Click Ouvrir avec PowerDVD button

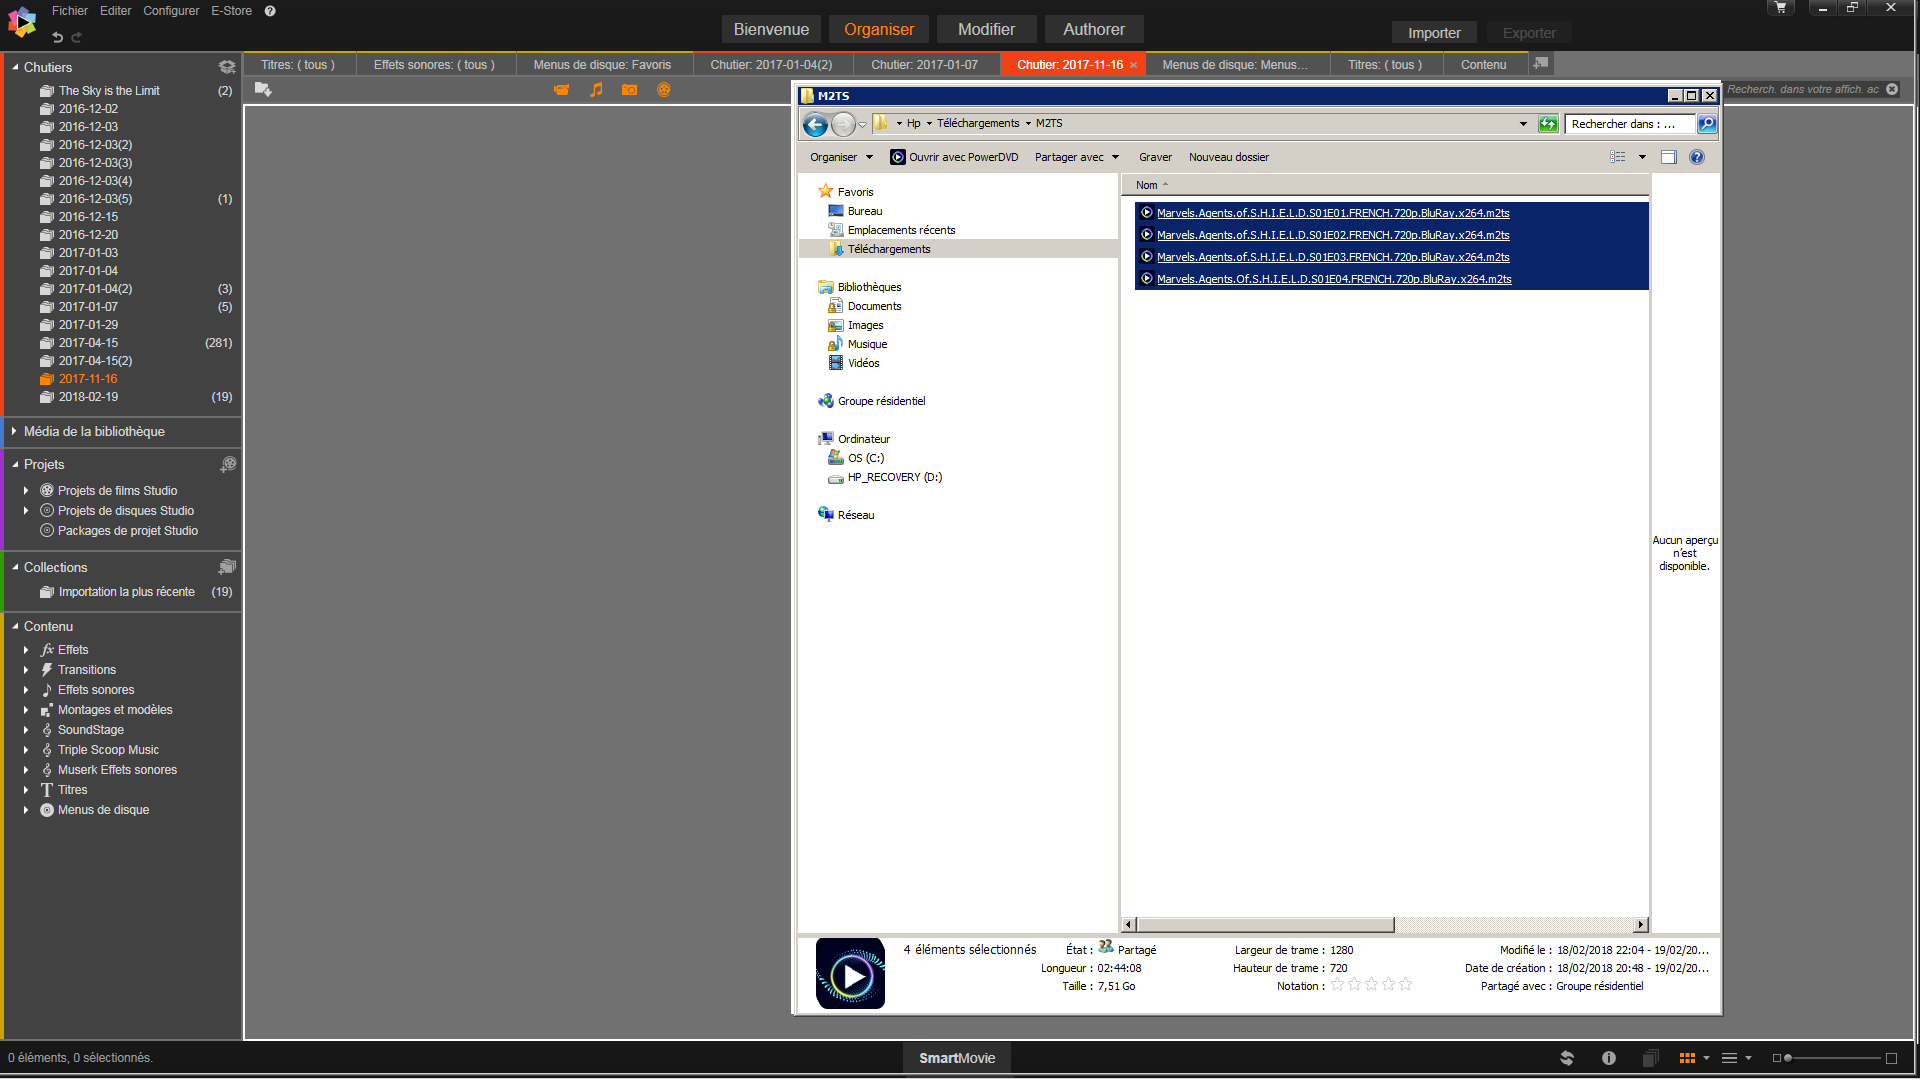(955, 157)
